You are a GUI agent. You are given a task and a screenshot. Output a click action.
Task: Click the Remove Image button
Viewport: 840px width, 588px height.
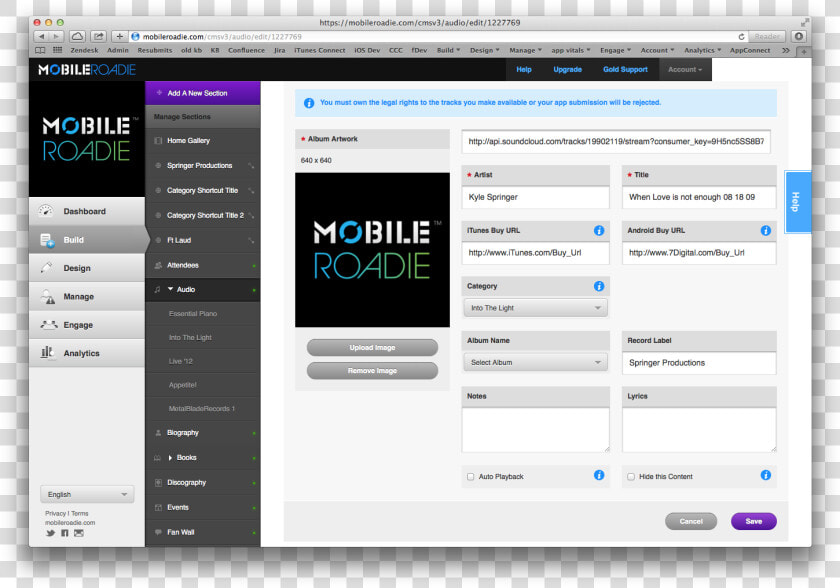372,371
